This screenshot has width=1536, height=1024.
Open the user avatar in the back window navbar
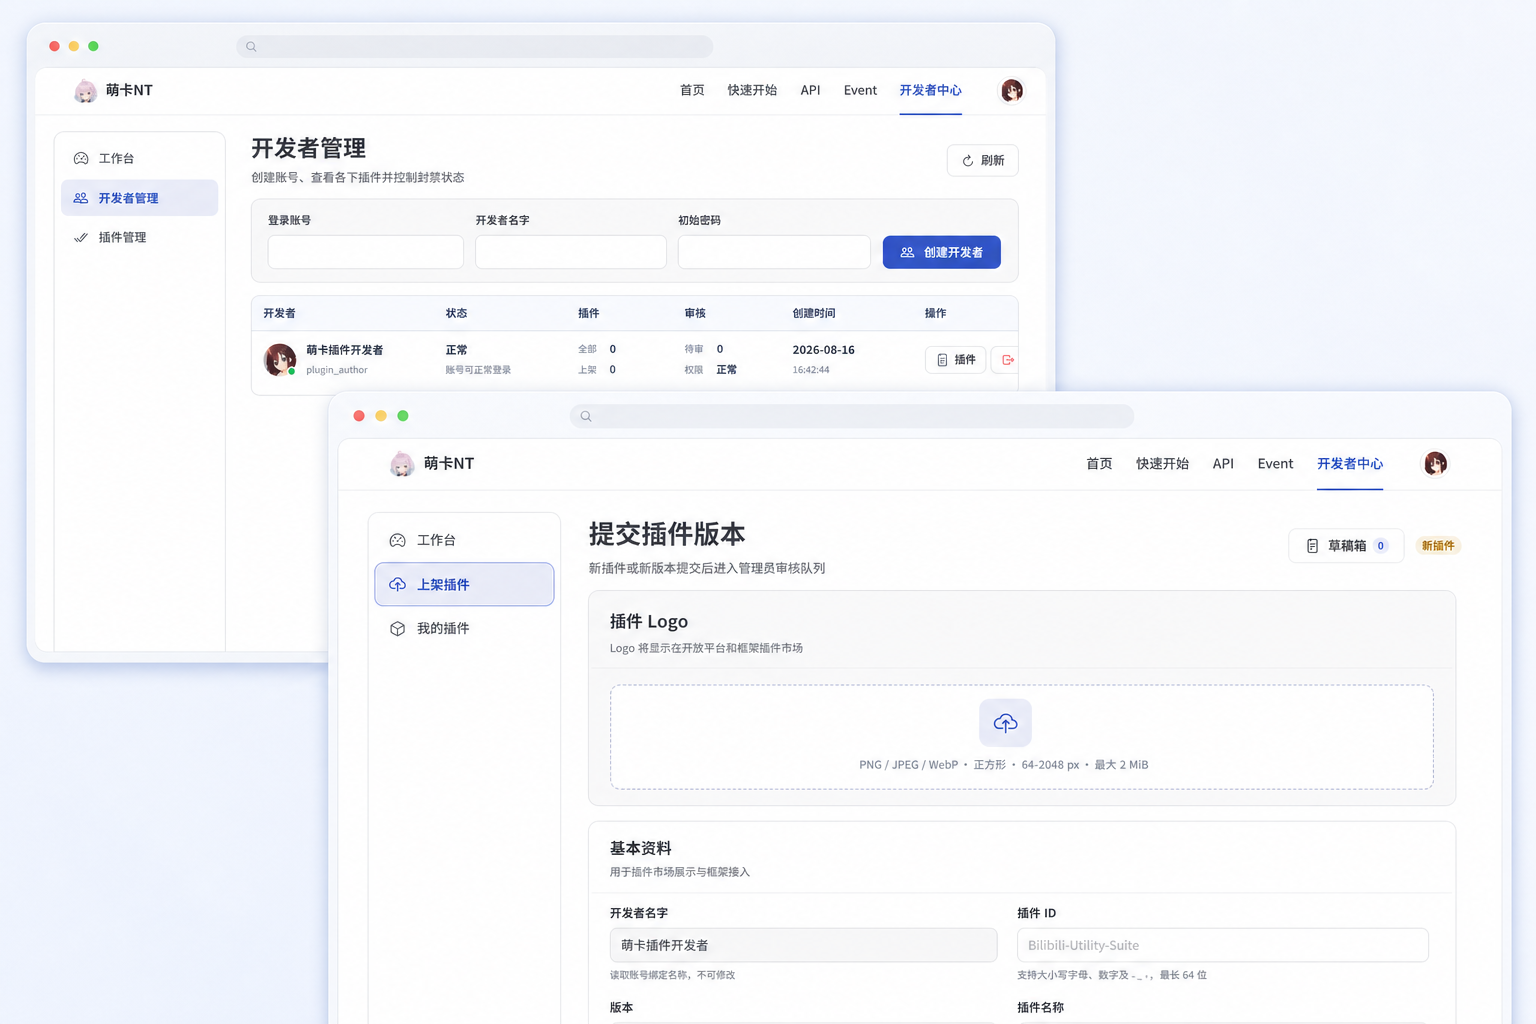[x=1012, y=91]
